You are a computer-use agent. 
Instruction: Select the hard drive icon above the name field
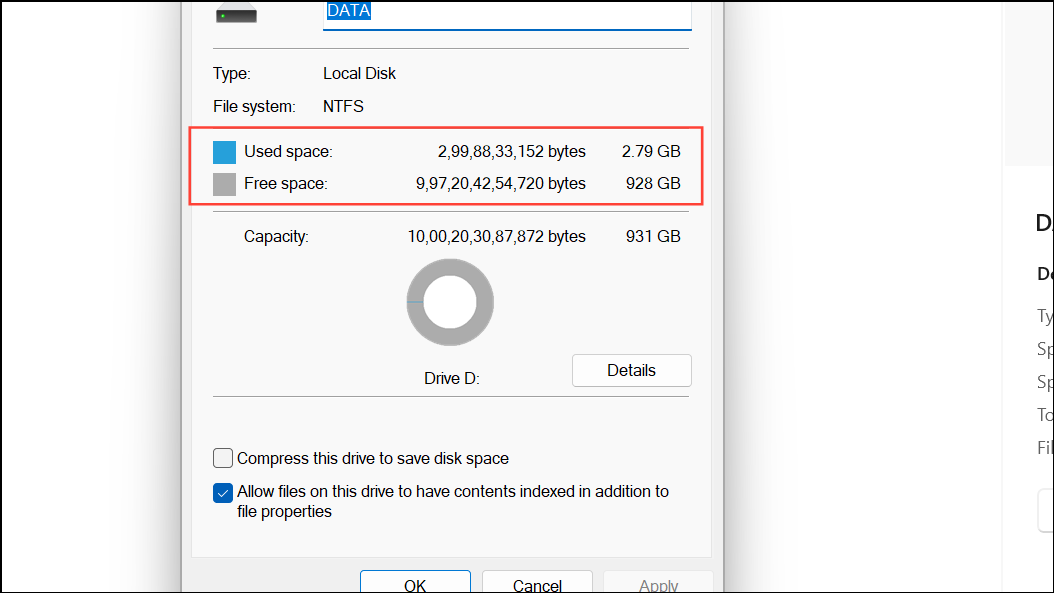coord(236,15)
